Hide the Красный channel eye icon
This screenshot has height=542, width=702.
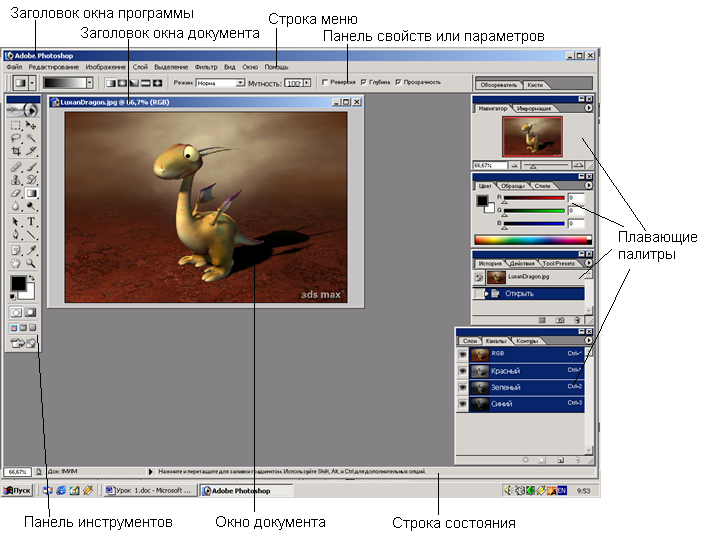coord(462,371)
